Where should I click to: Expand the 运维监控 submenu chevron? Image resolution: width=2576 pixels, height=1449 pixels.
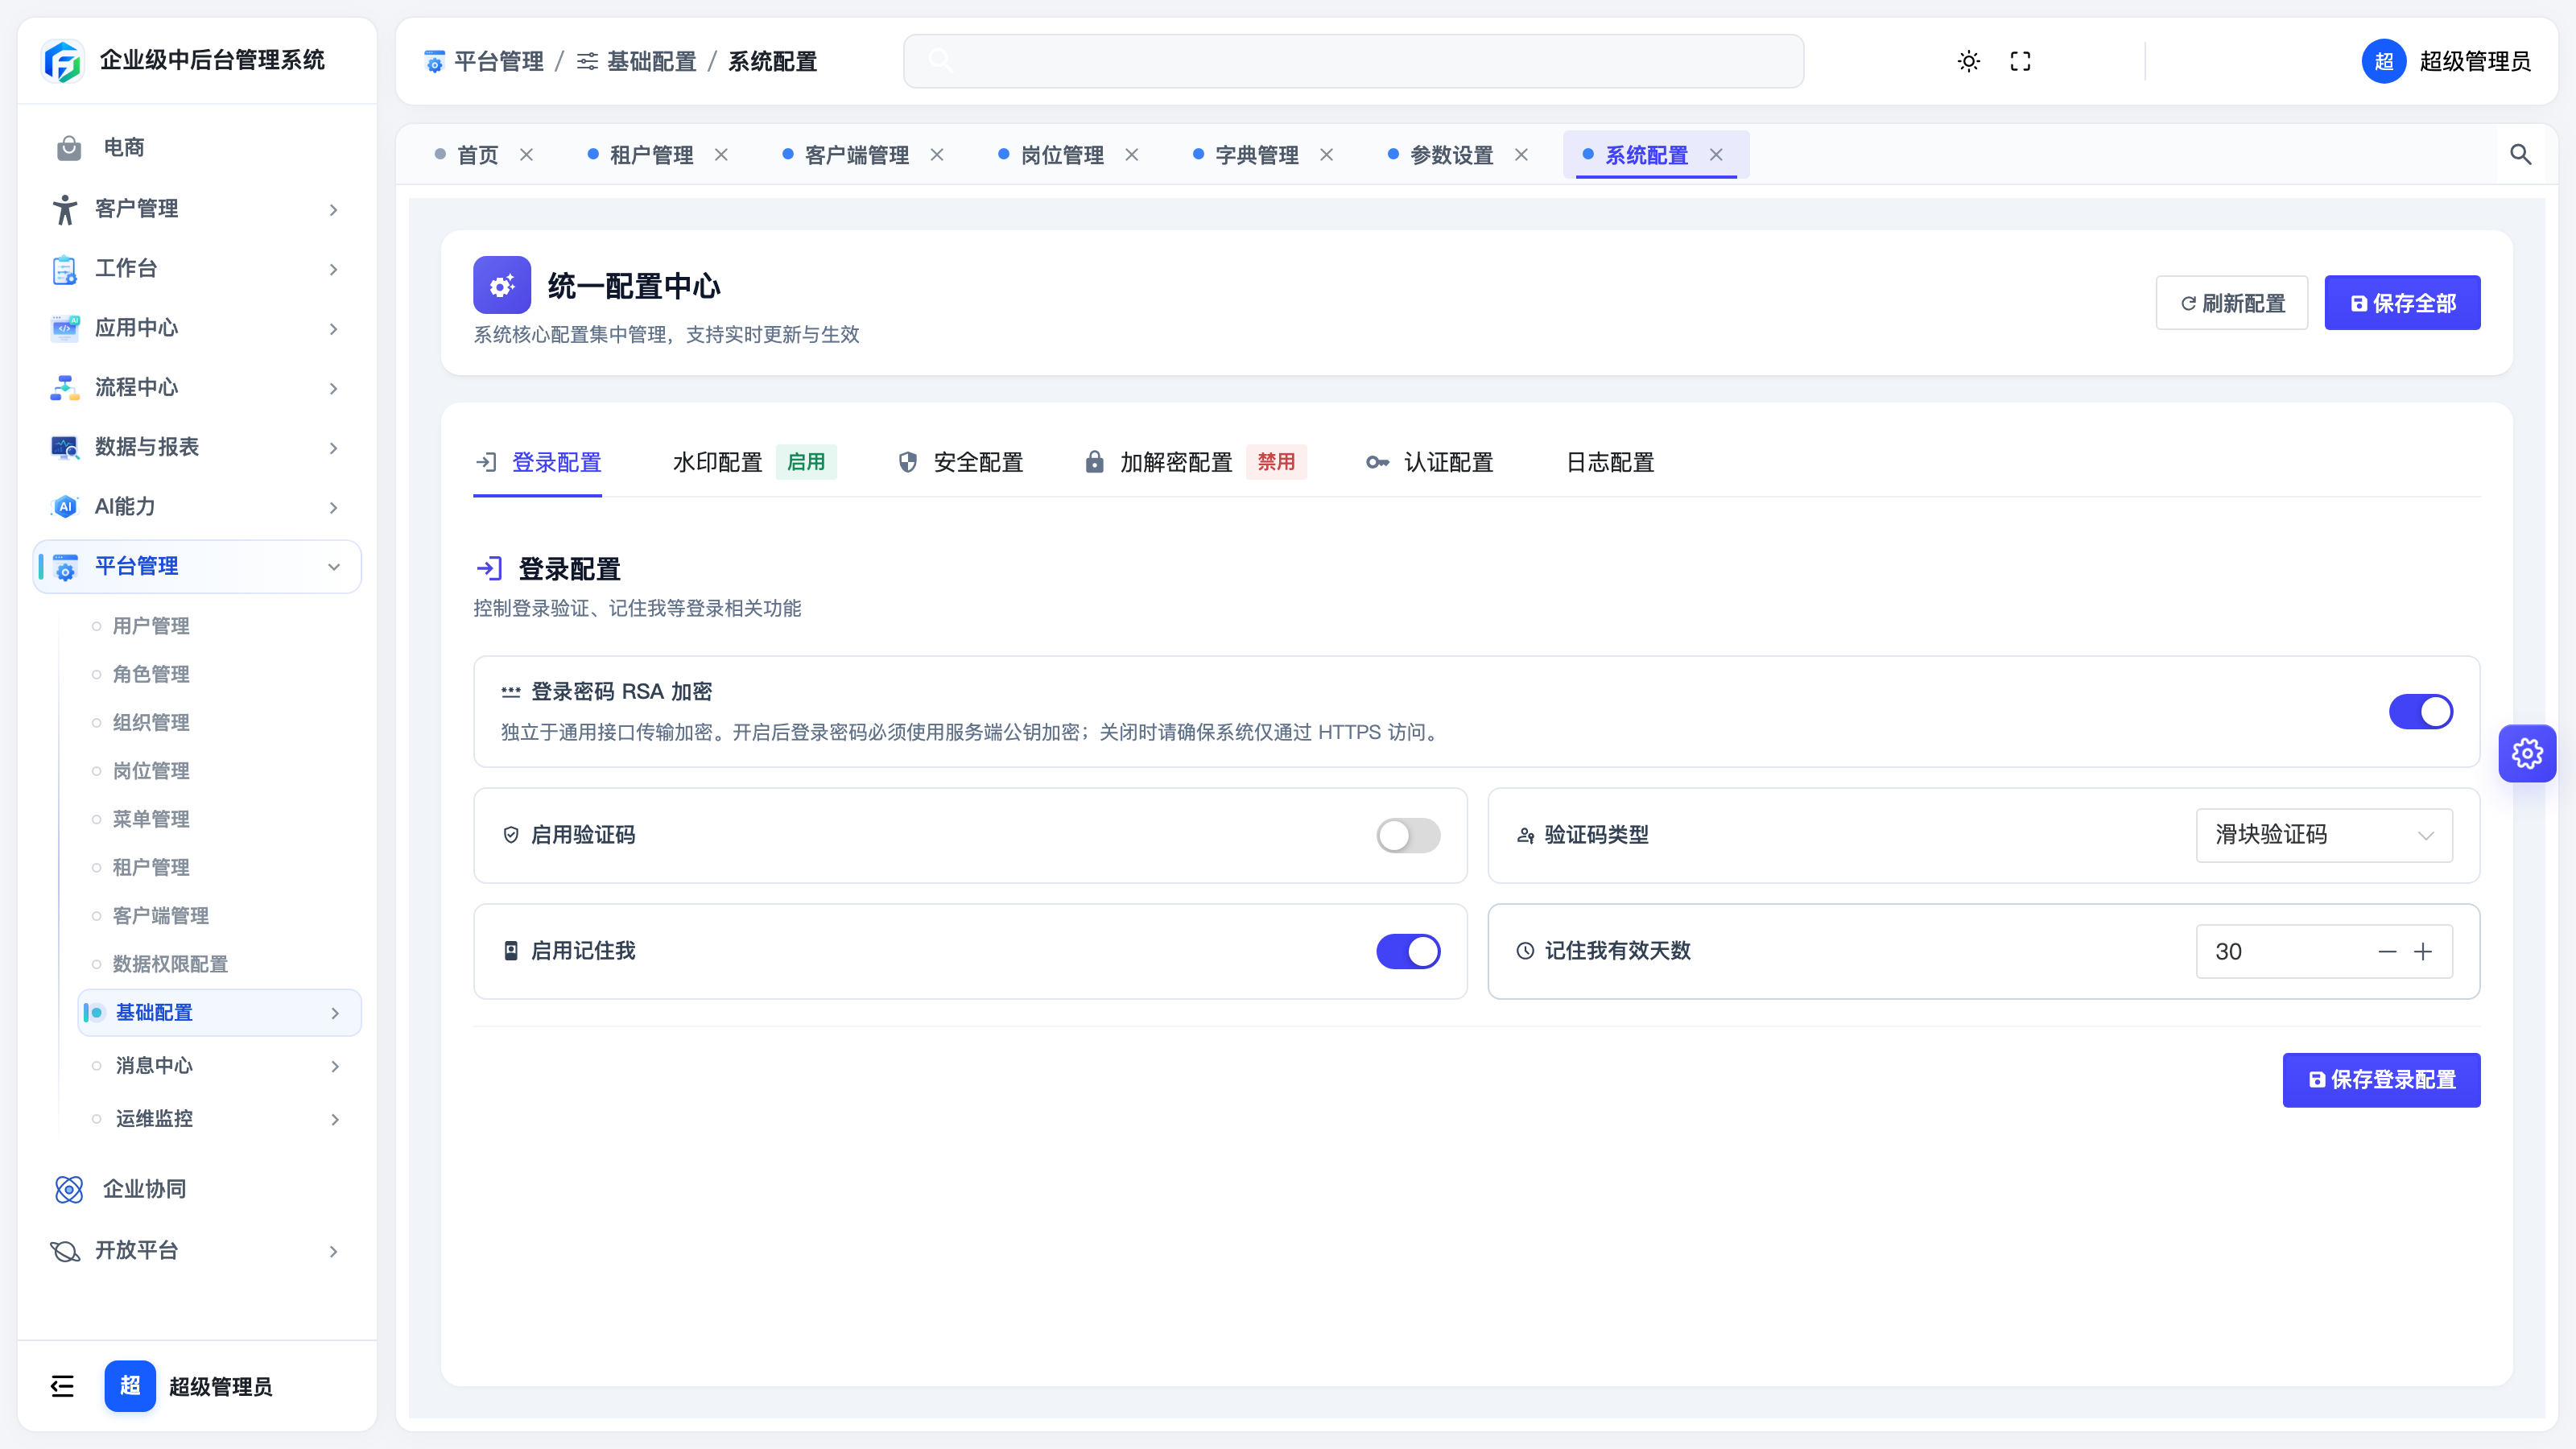tap(335, 1119)
